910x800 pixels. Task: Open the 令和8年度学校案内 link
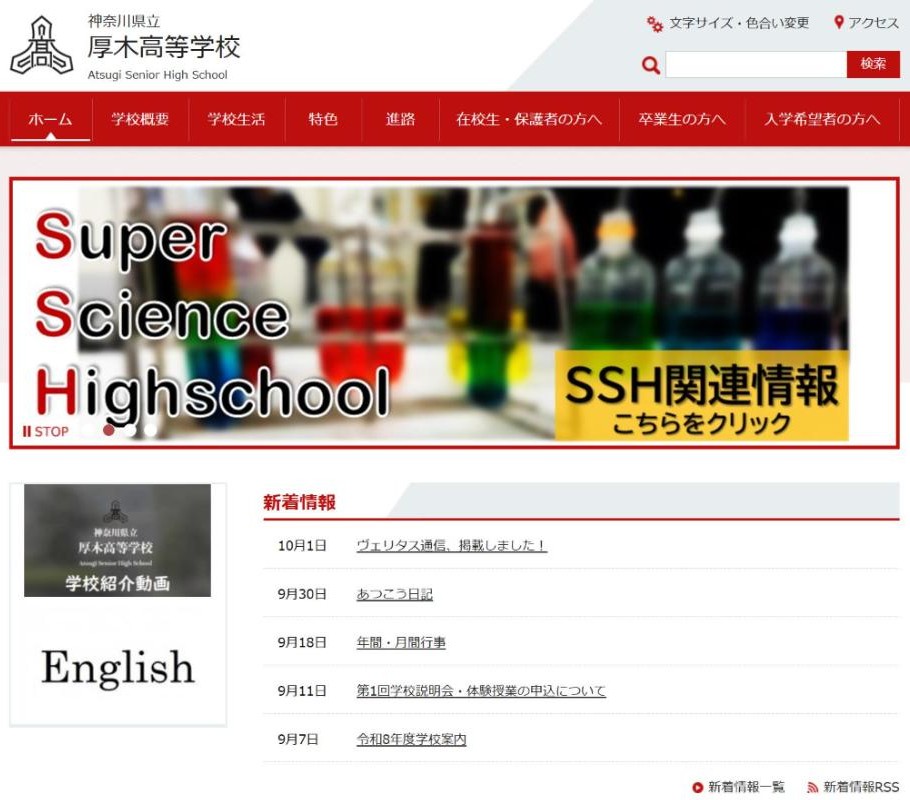point(411,739)
